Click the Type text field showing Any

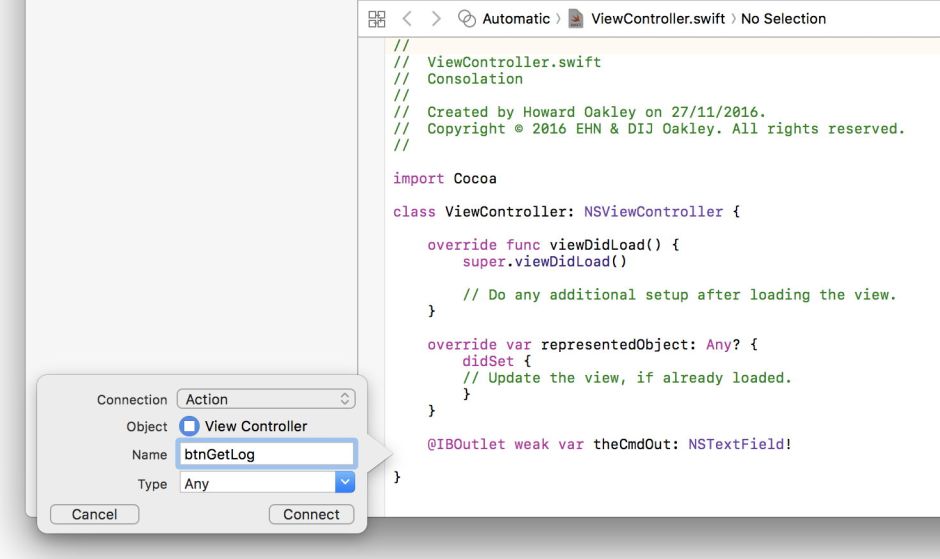(256, 483)
